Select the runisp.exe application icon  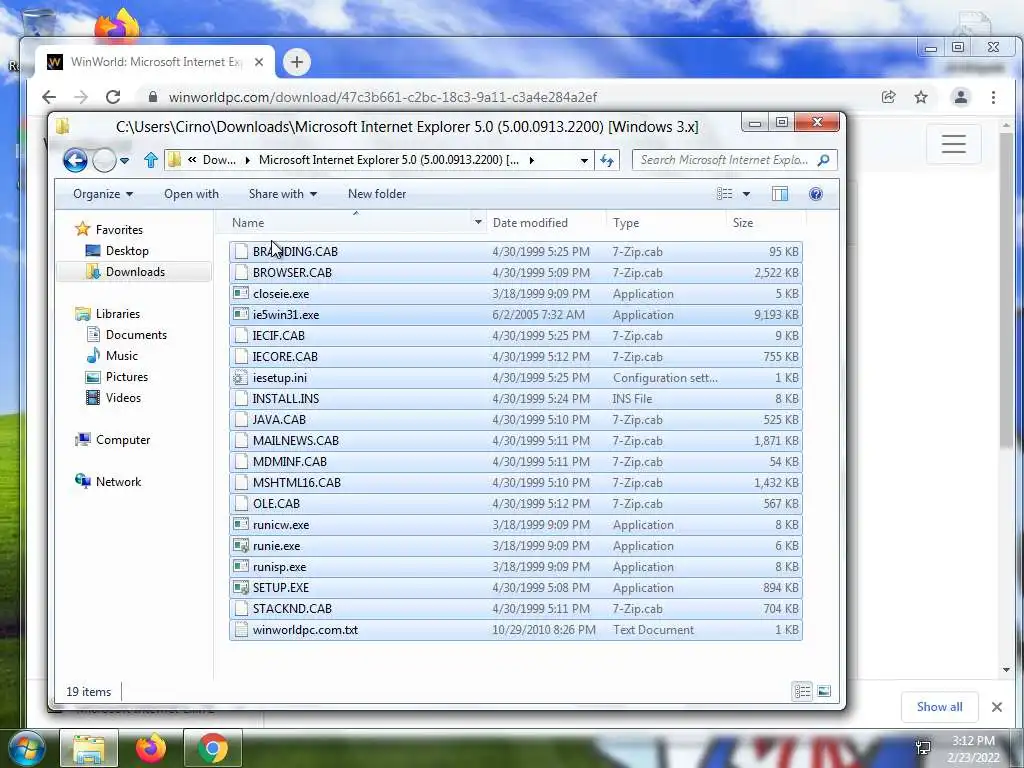(x=241, y=566)
